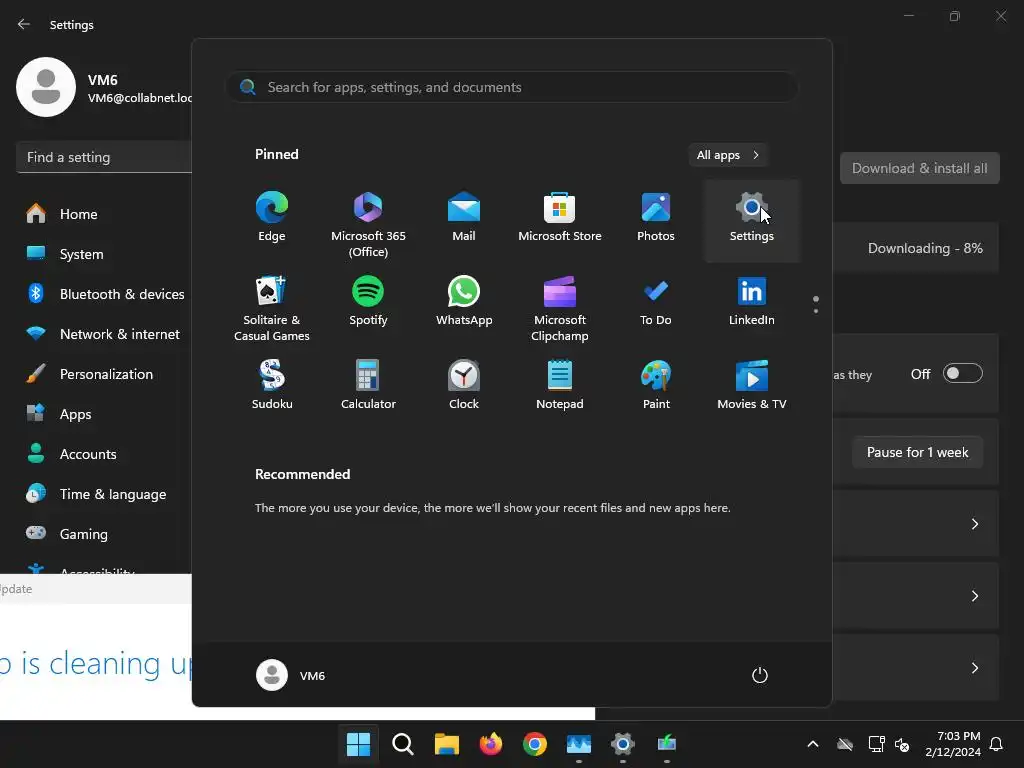The width and height of the screenshot is (1024, 768).
Task: Launch Microsoft Clipchamp
Action: [x=560, y=308]
